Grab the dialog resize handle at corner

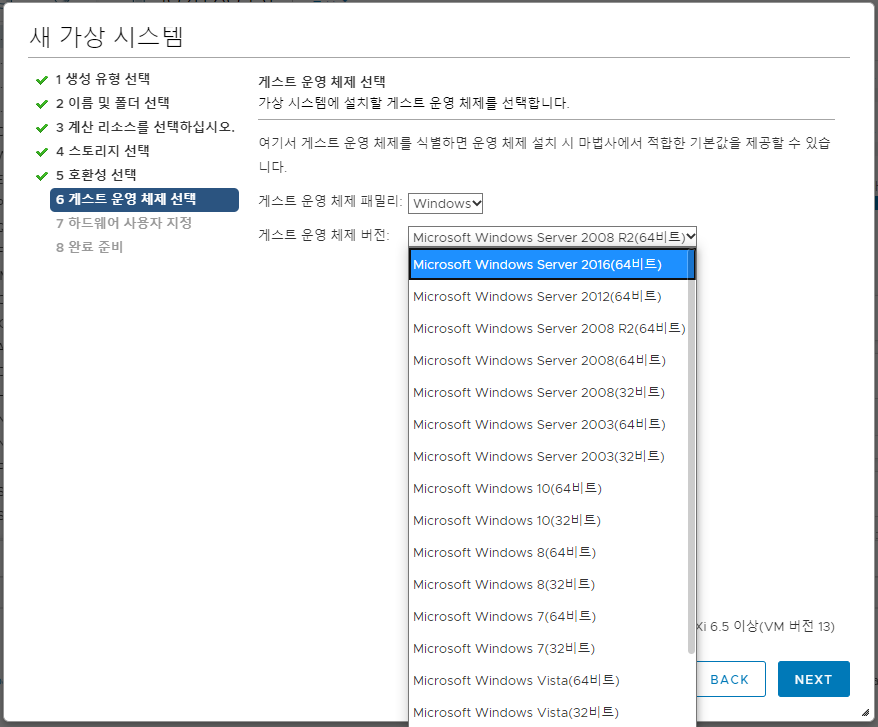click(866, 712)
